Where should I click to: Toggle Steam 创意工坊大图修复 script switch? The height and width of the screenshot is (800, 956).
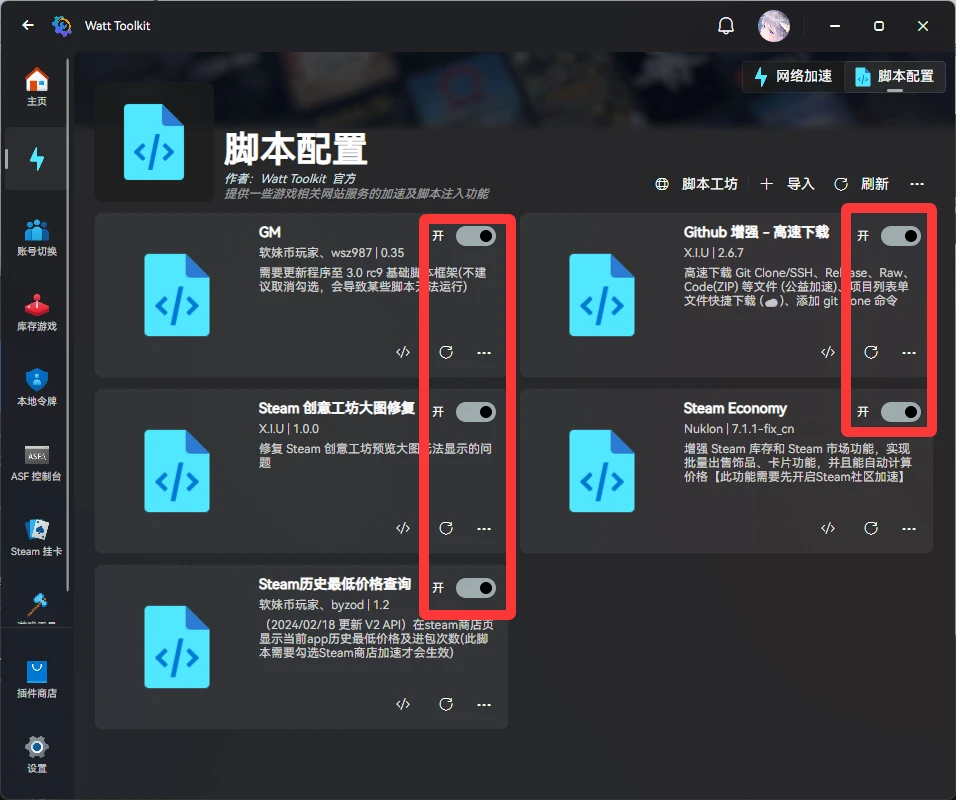click(x=476, y=412)
